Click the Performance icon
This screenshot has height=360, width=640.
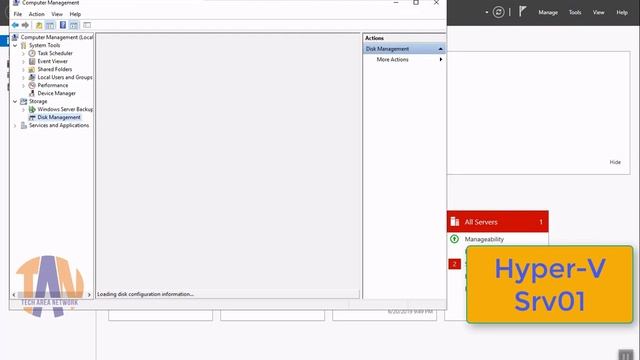point(32,85)
